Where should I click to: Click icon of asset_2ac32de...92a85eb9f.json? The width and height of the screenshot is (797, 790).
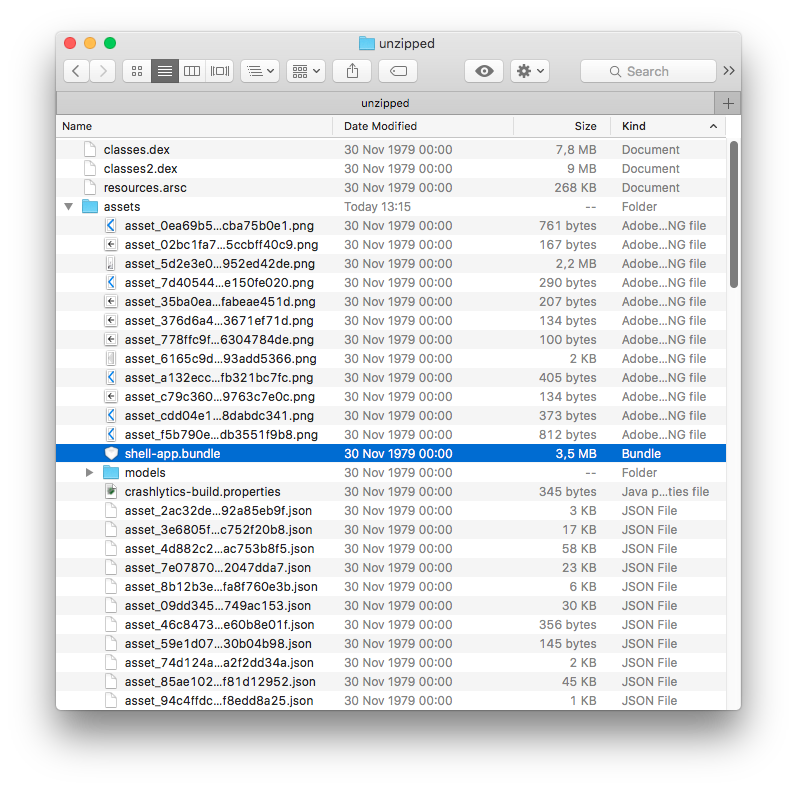click(111, 510)
